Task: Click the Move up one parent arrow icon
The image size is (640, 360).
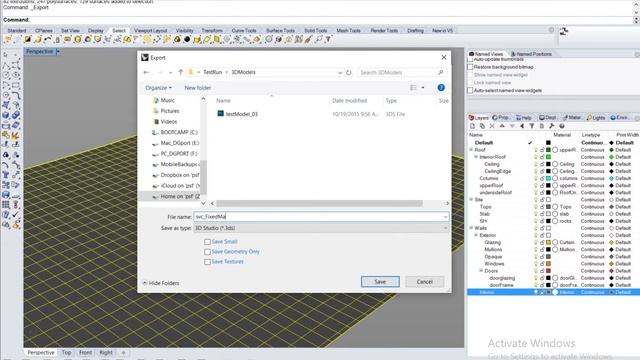Action: click(x=522, y=126)
